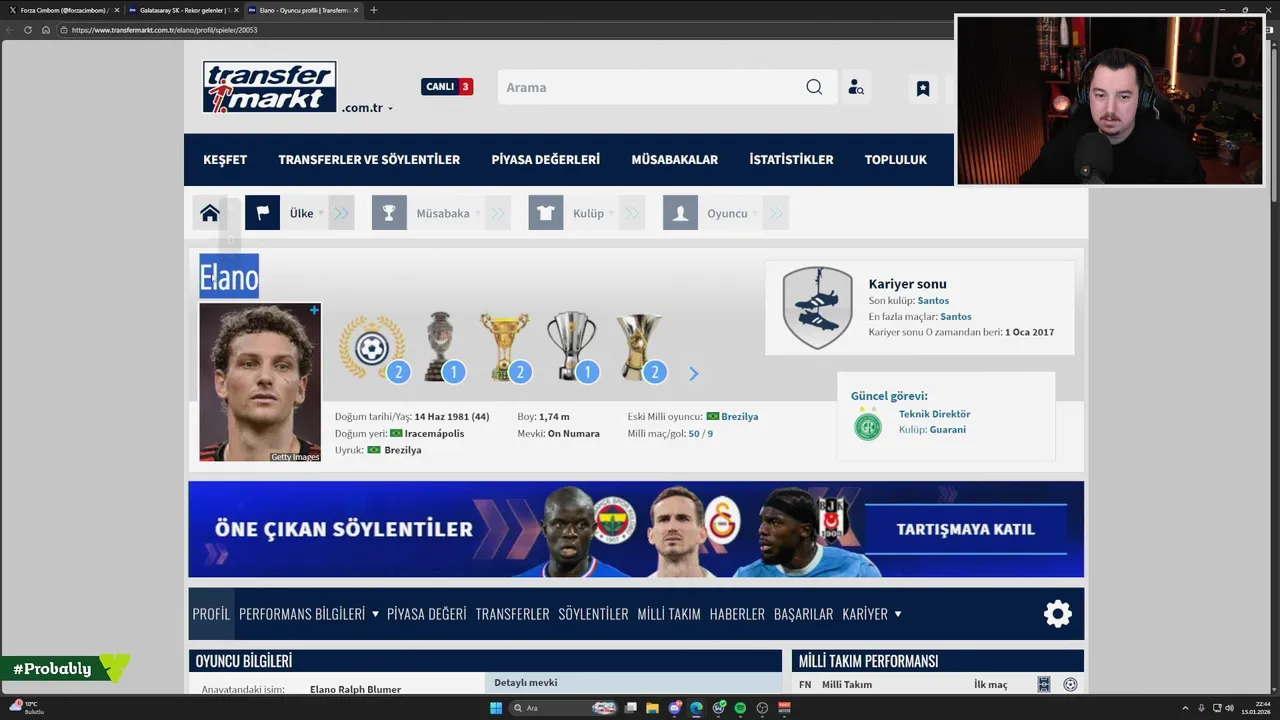Click Elano's profile photo
Viewport: 1280px width, 720px height.
[260, 382]
